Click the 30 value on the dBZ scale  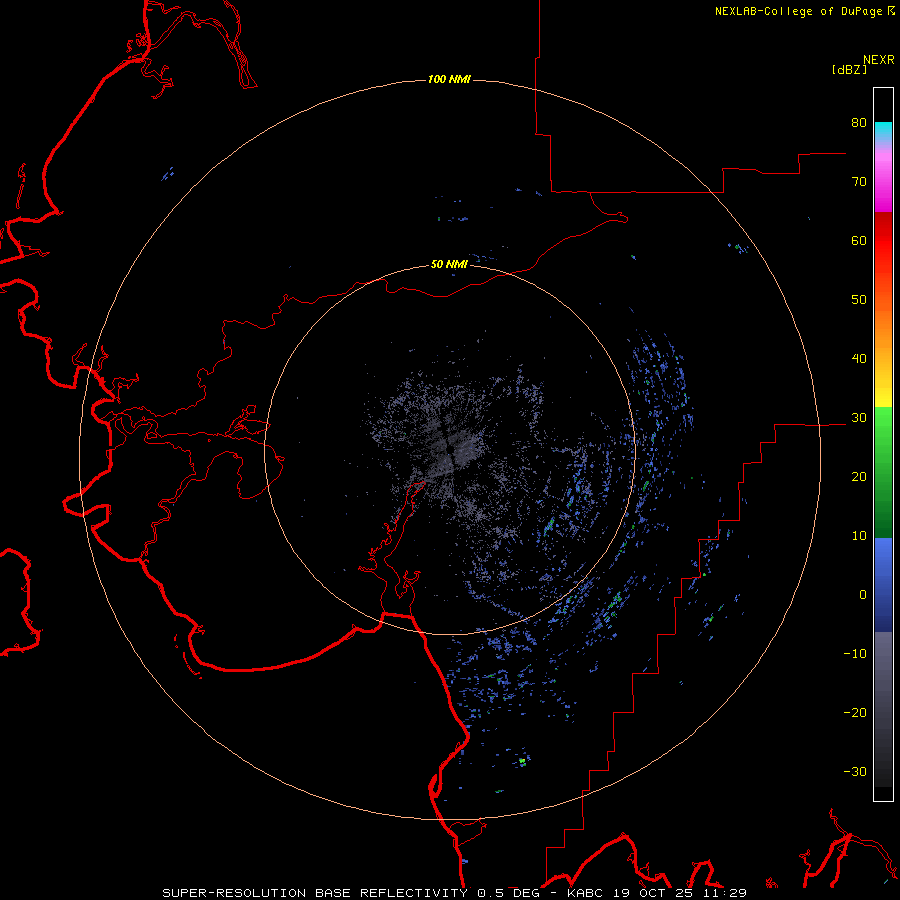[x=859, y=417]
